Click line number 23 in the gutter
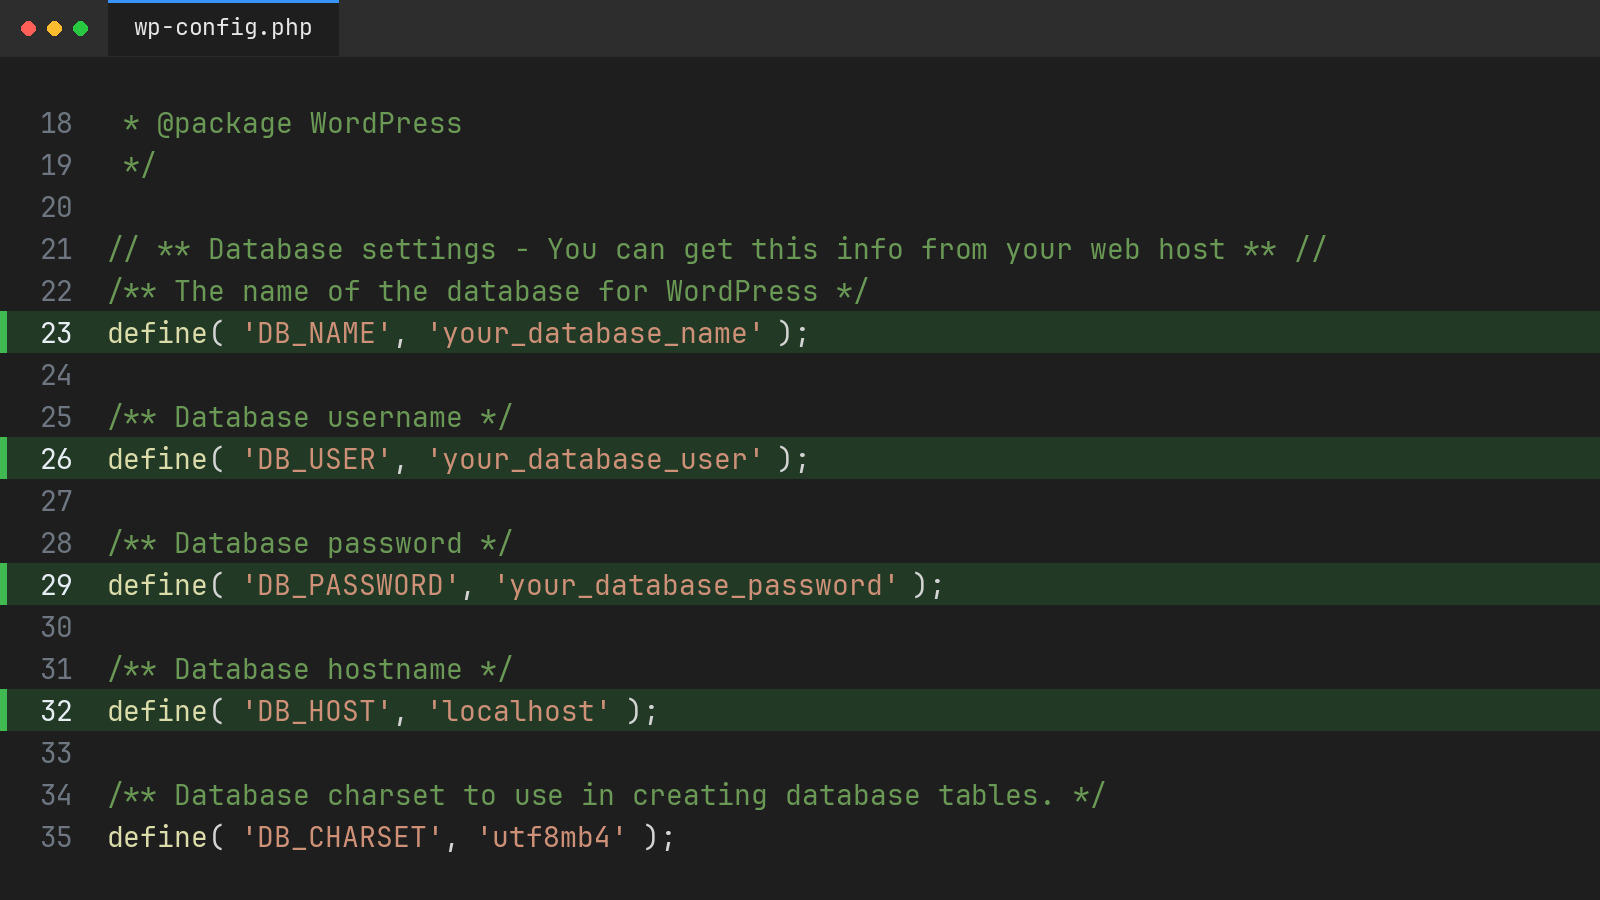Screen dimensions: 1600x900 tap(56, 333)
